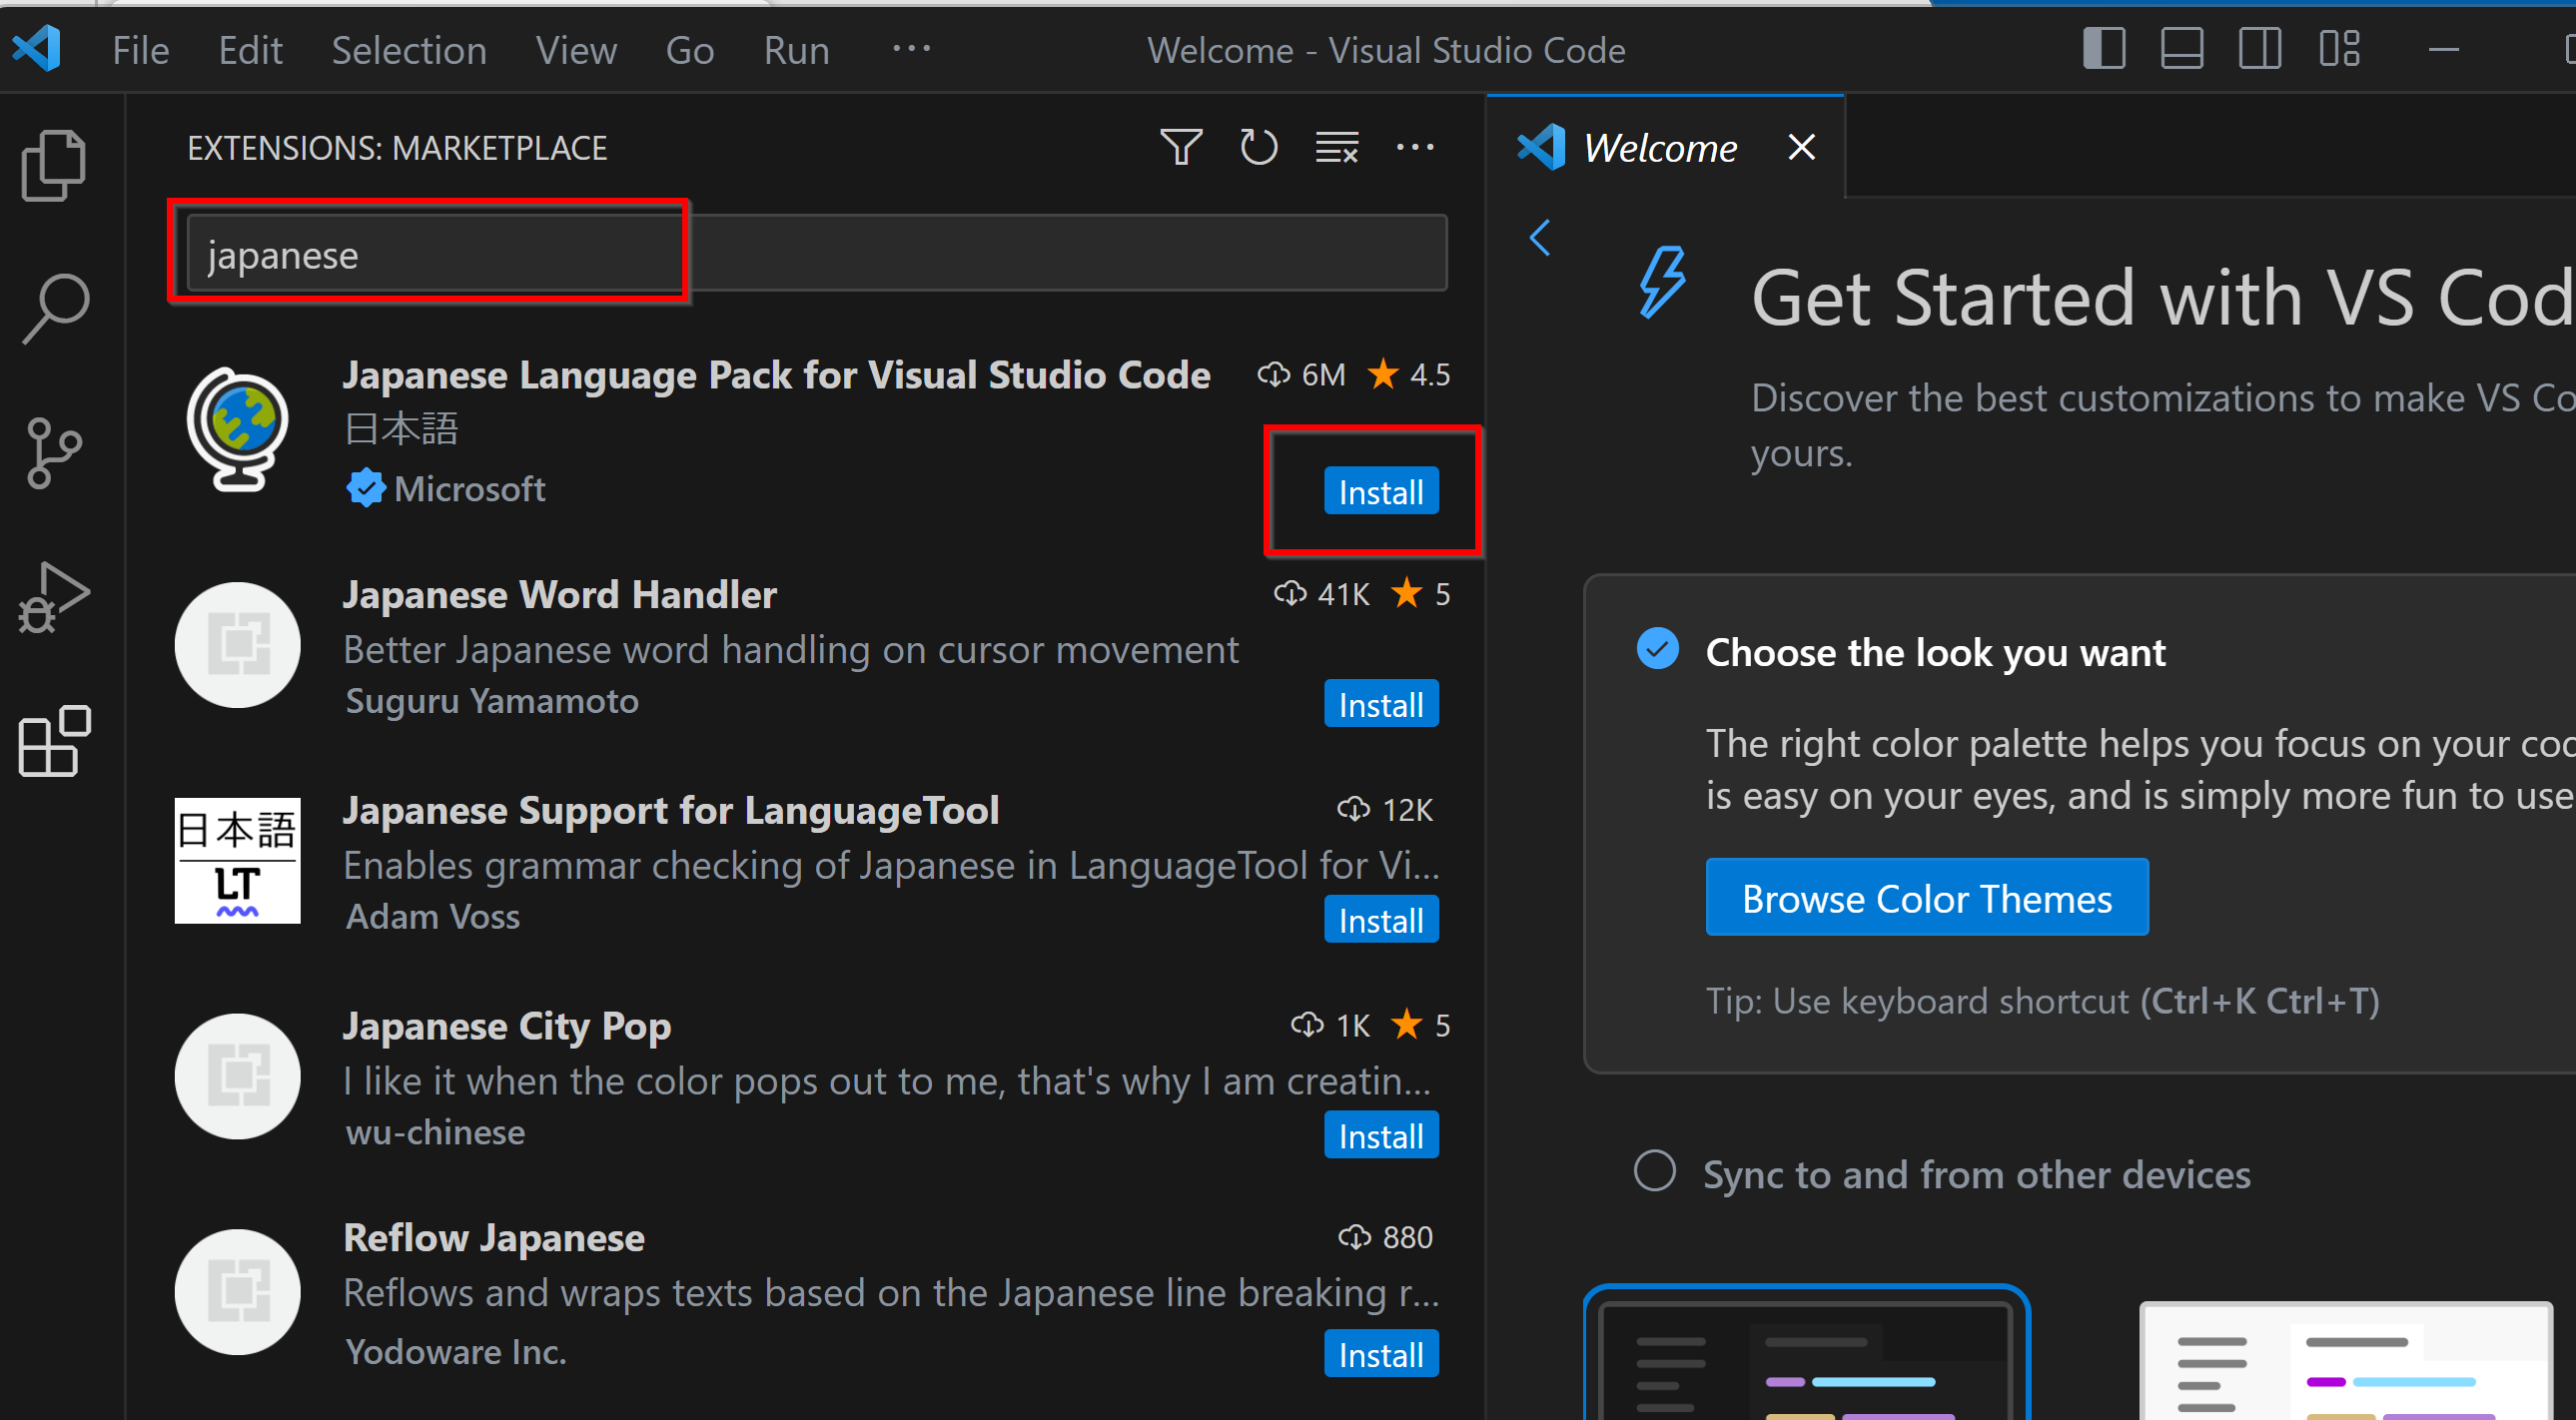Minimize the VS Code window
2576x1420 pixels.
pos(2443,49)
